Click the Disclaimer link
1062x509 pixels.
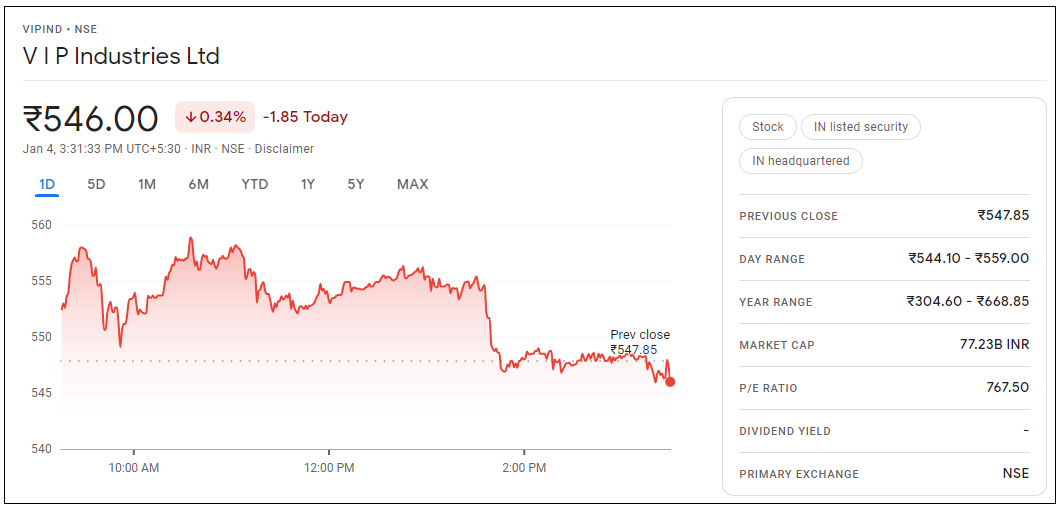coord(284,149)
